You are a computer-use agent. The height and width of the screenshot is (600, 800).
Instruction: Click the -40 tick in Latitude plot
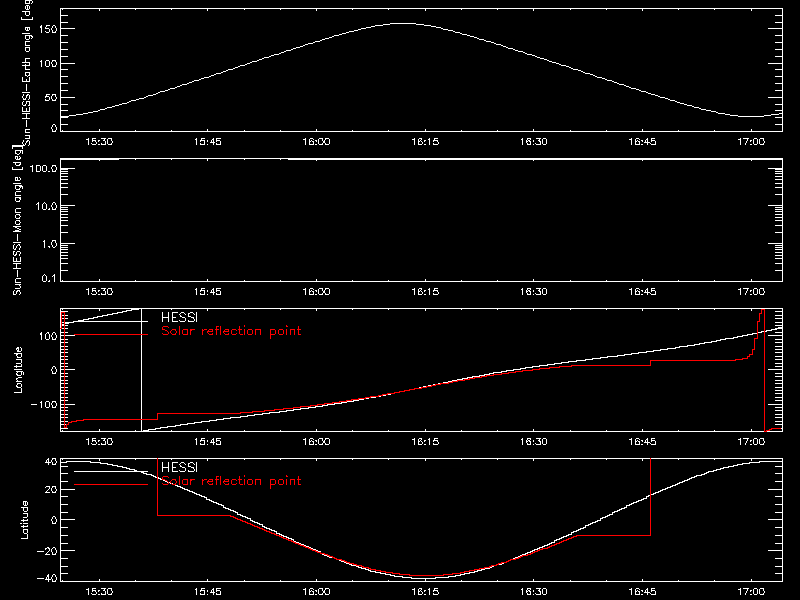47,578
